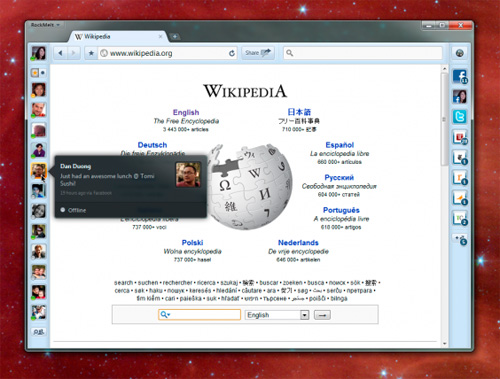Open the Twitter feed icon
The image size is (500, 379).
coord(460,117)
